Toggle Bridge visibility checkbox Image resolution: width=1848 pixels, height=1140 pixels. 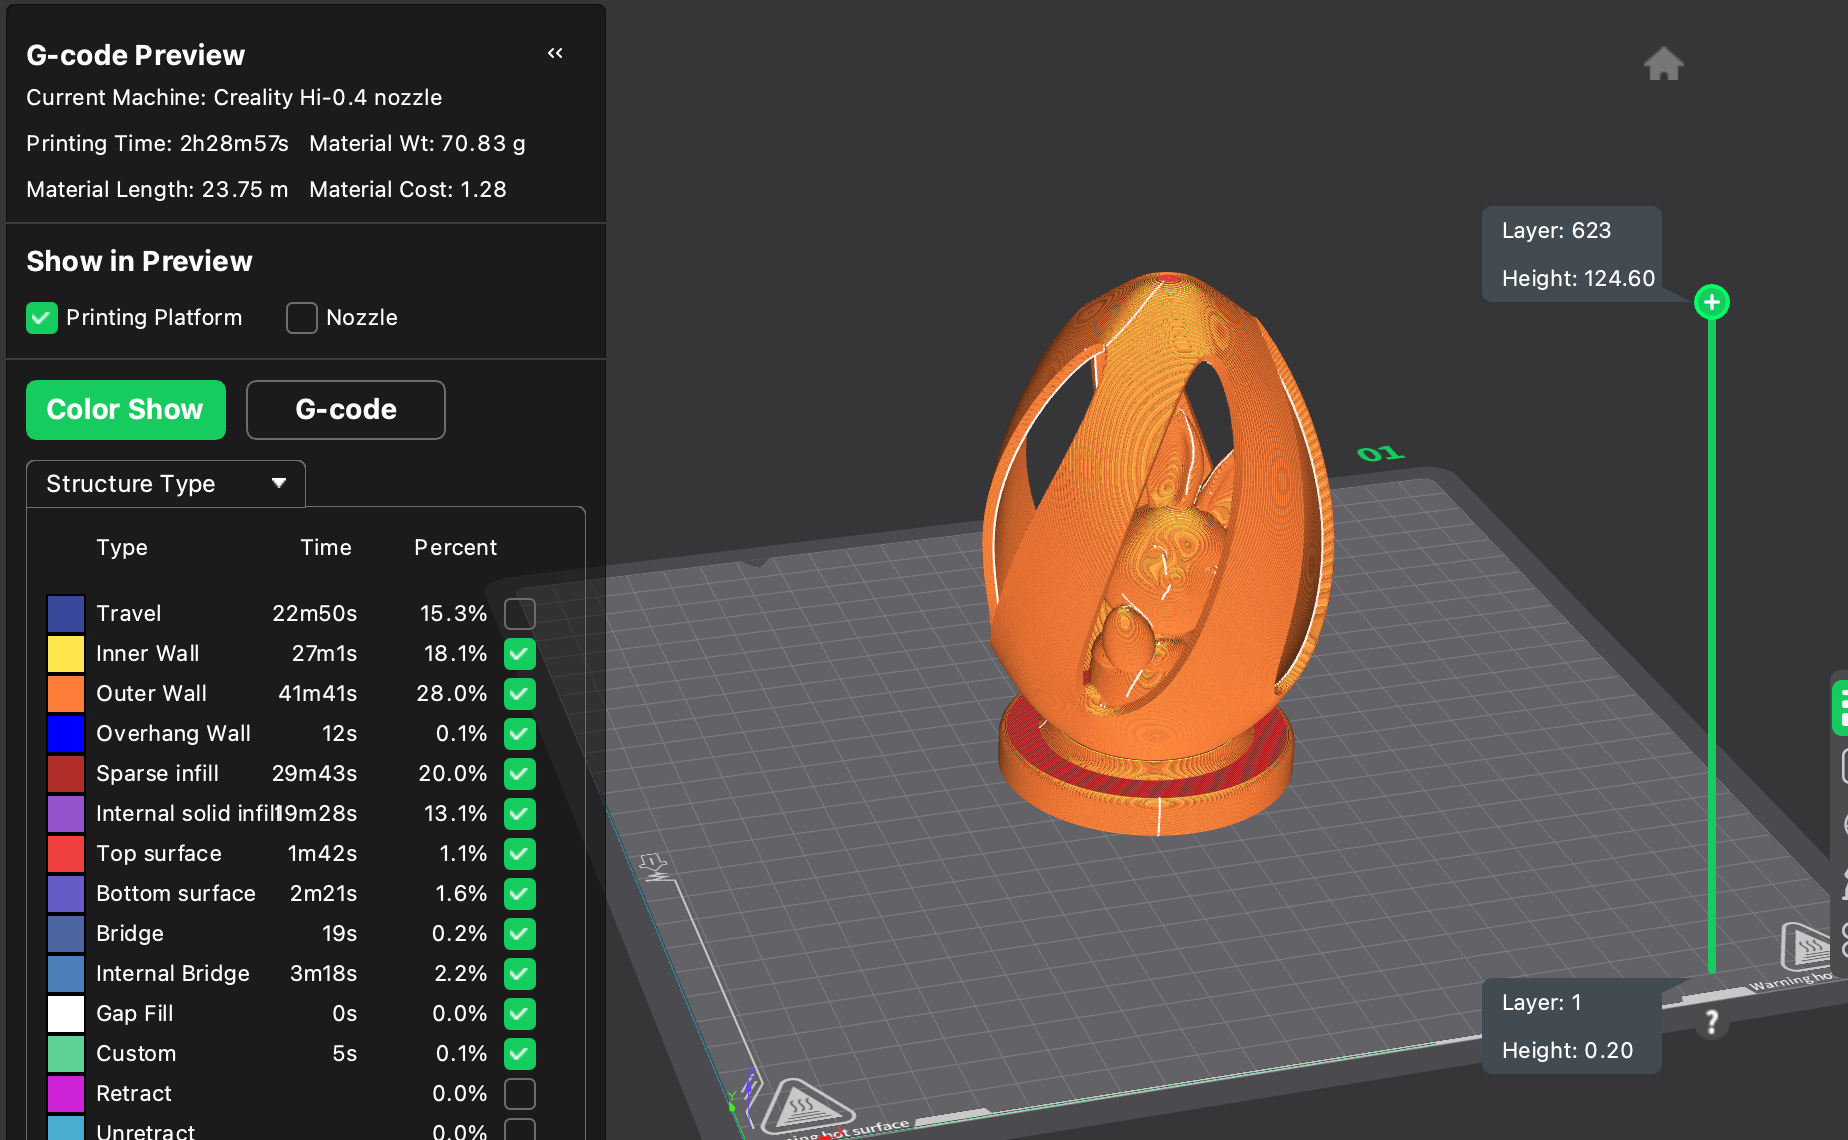(x=520, y=934)
